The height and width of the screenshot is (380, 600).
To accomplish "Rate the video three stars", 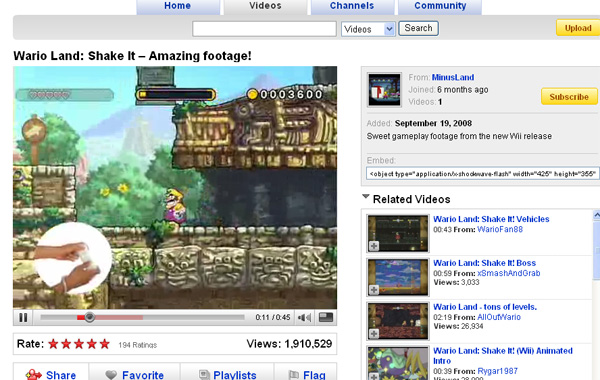I will (79, 344).
